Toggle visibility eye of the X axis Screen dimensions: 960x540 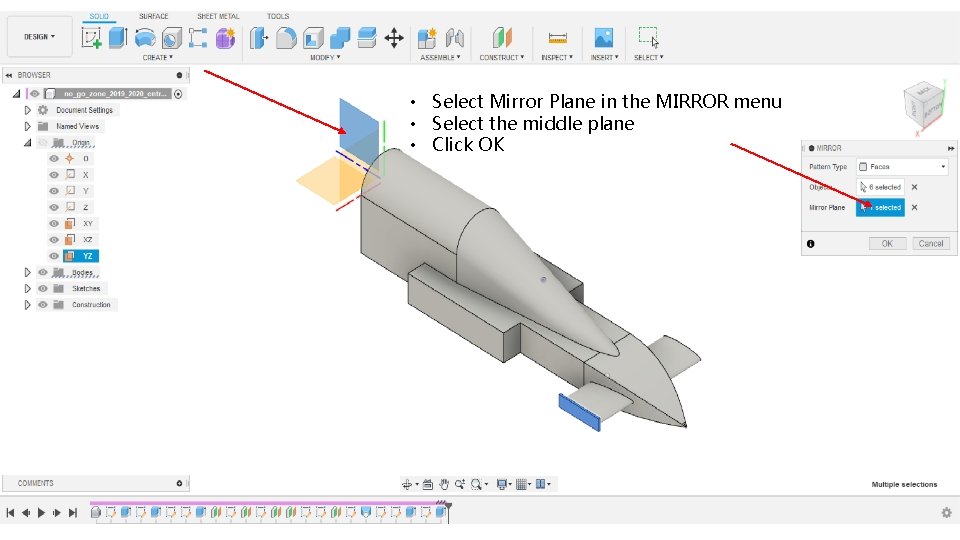pos(54,174)
